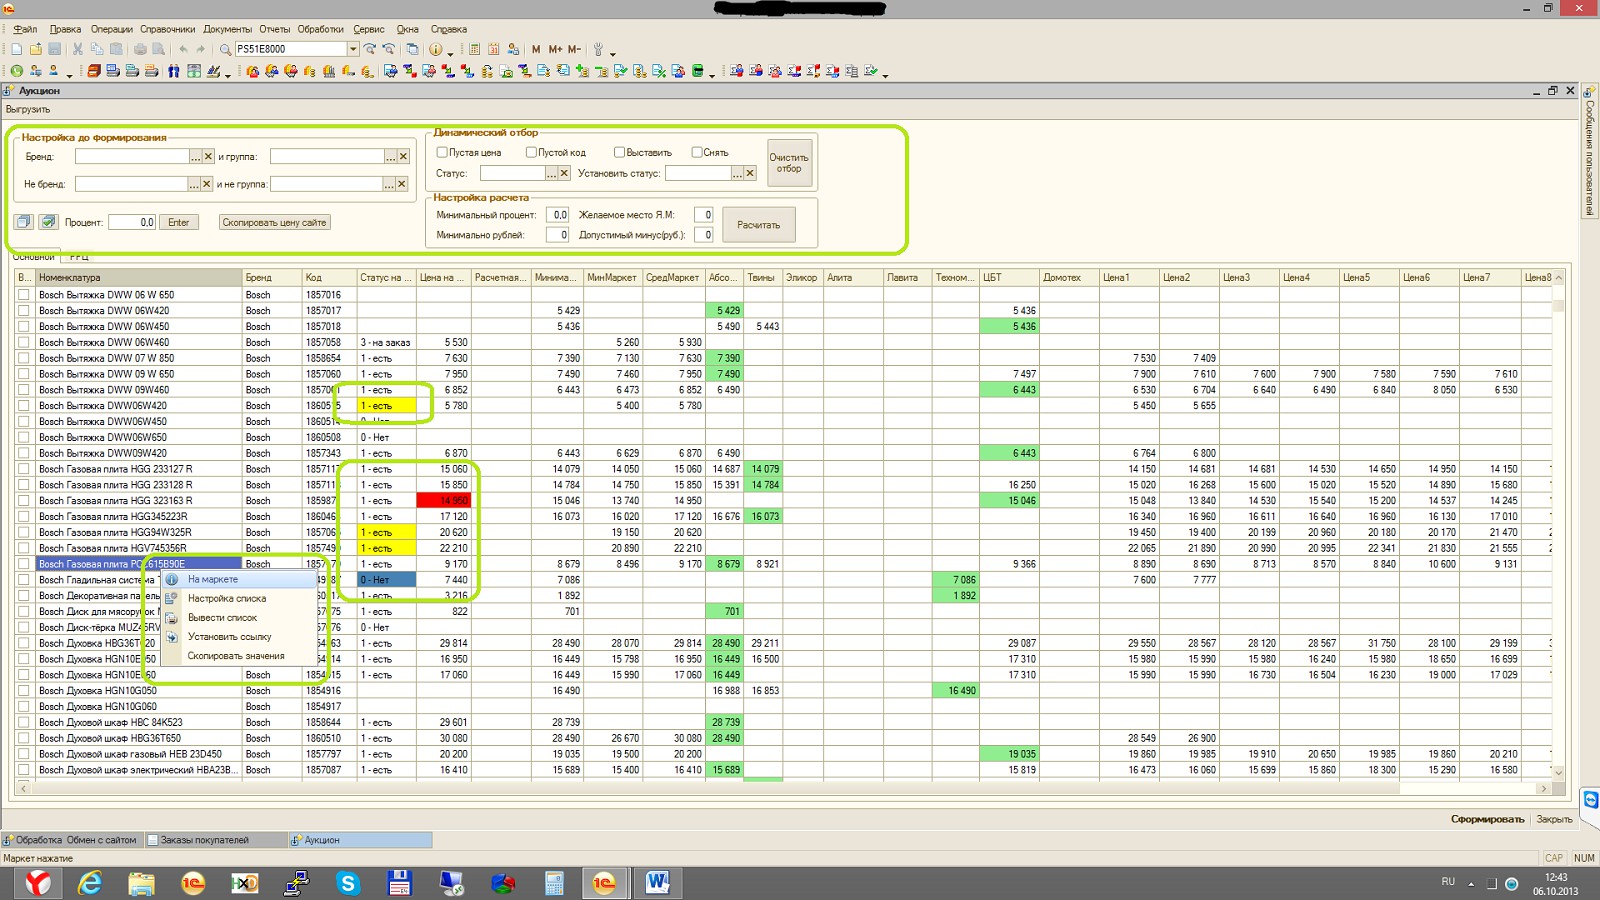Clear the 'и группа' field with X icon
The width and height of the screenshot is (1600, 900).
[x=403, y=156]
